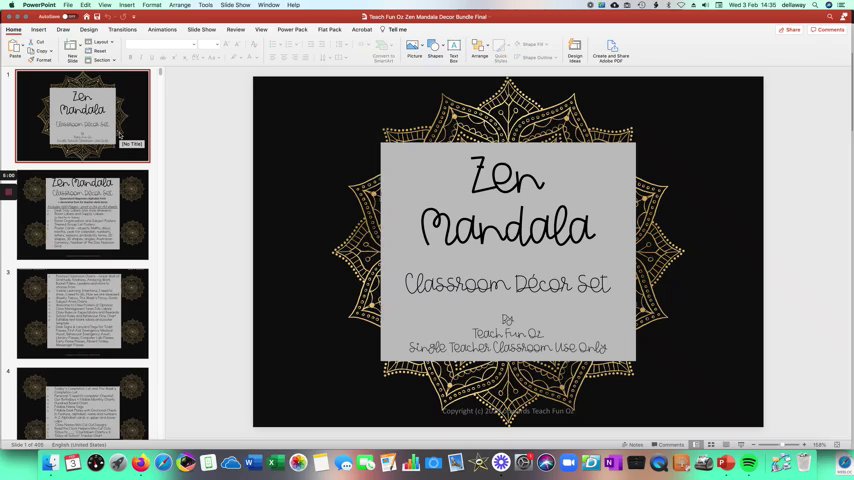Screen dimensions: 854x480
Task: Open the Shape Fill dropdown
Action: pyautogui.click(x=546, y=44)
